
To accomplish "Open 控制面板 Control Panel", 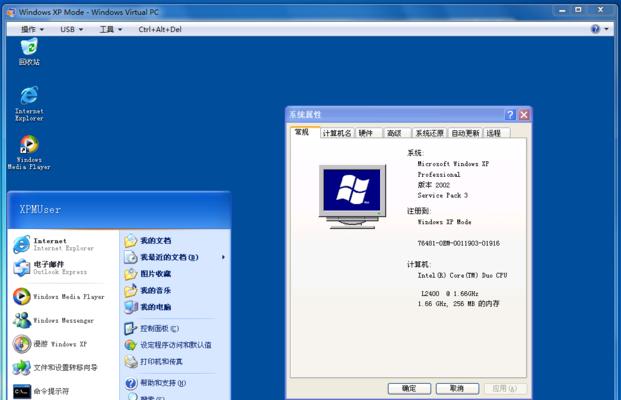I will [x=151, y=328].
